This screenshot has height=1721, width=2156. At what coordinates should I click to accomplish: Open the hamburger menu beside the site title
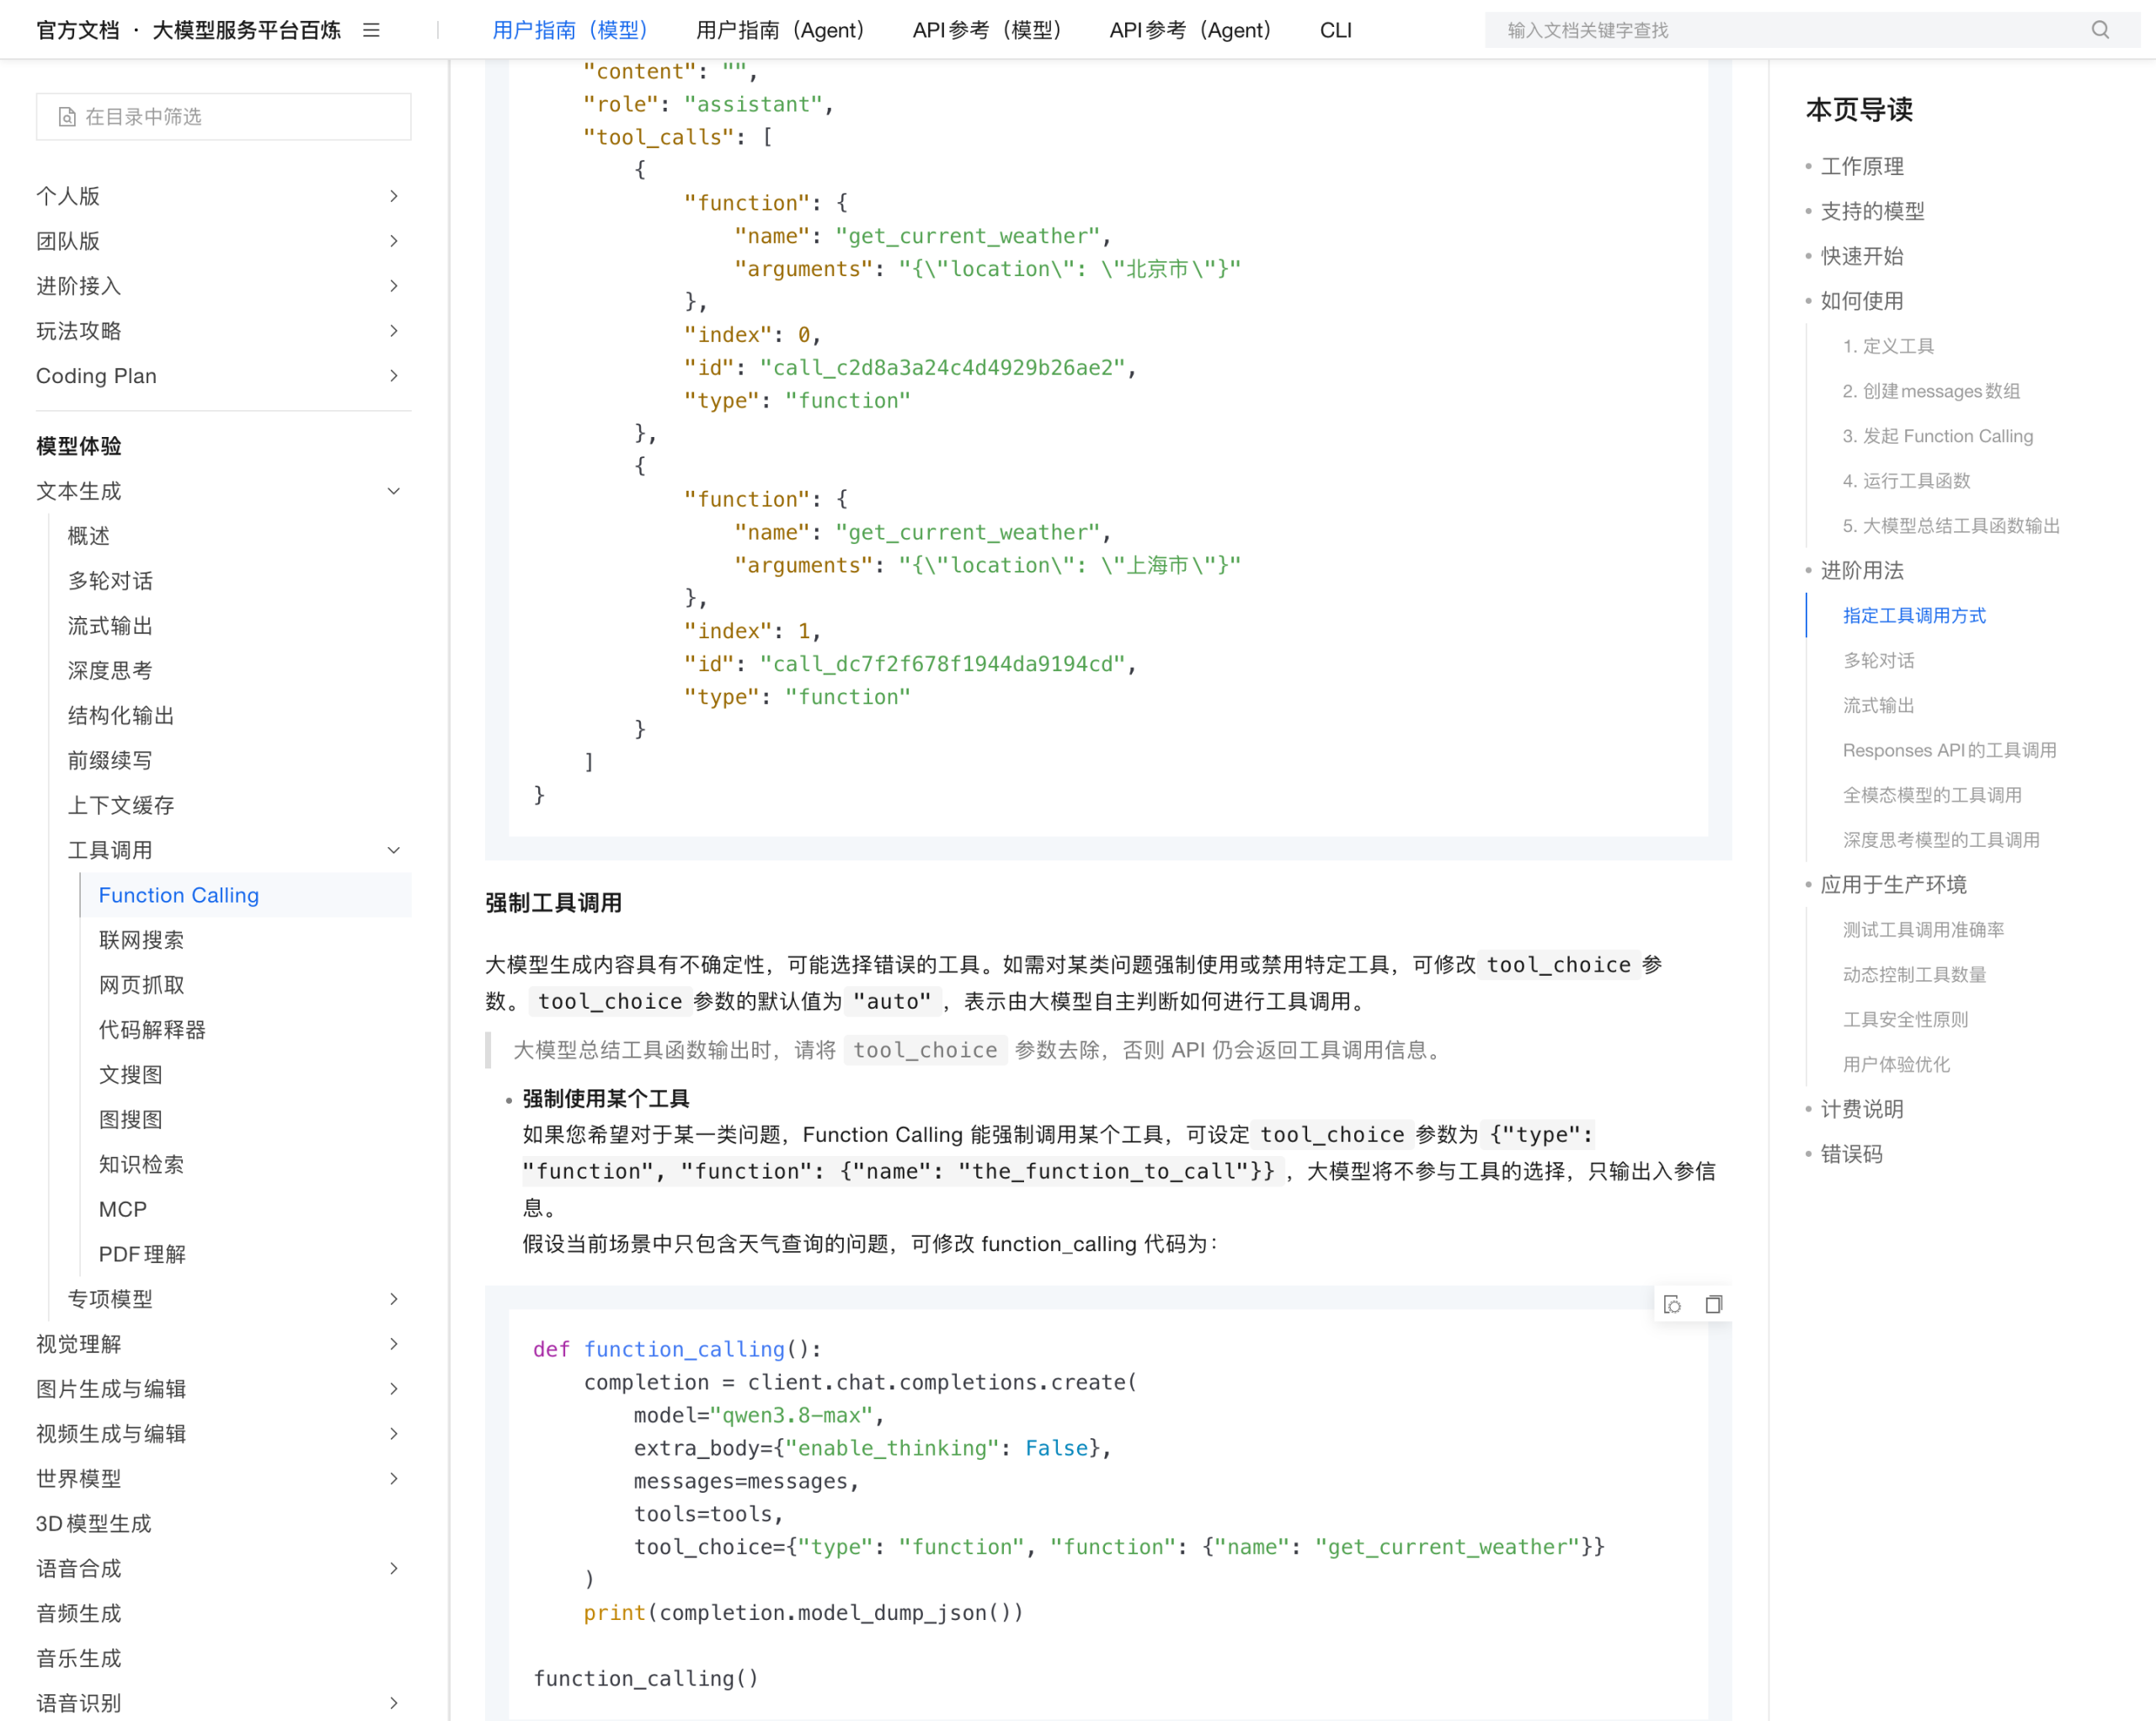(371, 30)
